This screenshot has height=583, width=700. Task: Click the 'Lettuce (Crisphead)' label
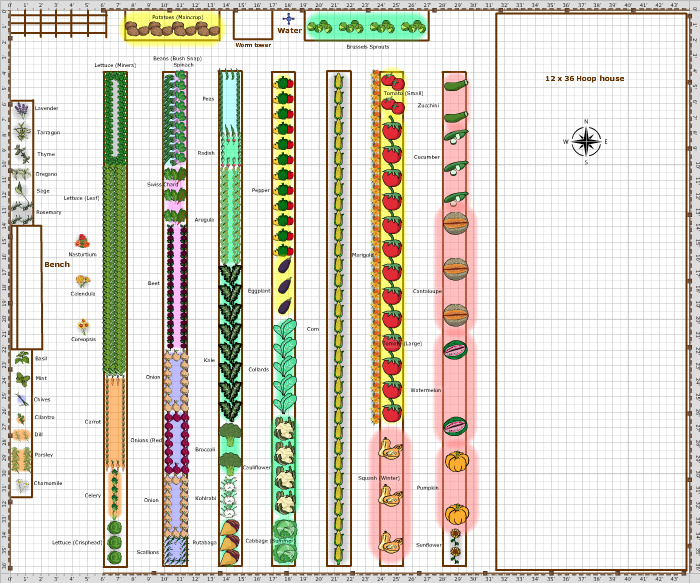(77, 542)
